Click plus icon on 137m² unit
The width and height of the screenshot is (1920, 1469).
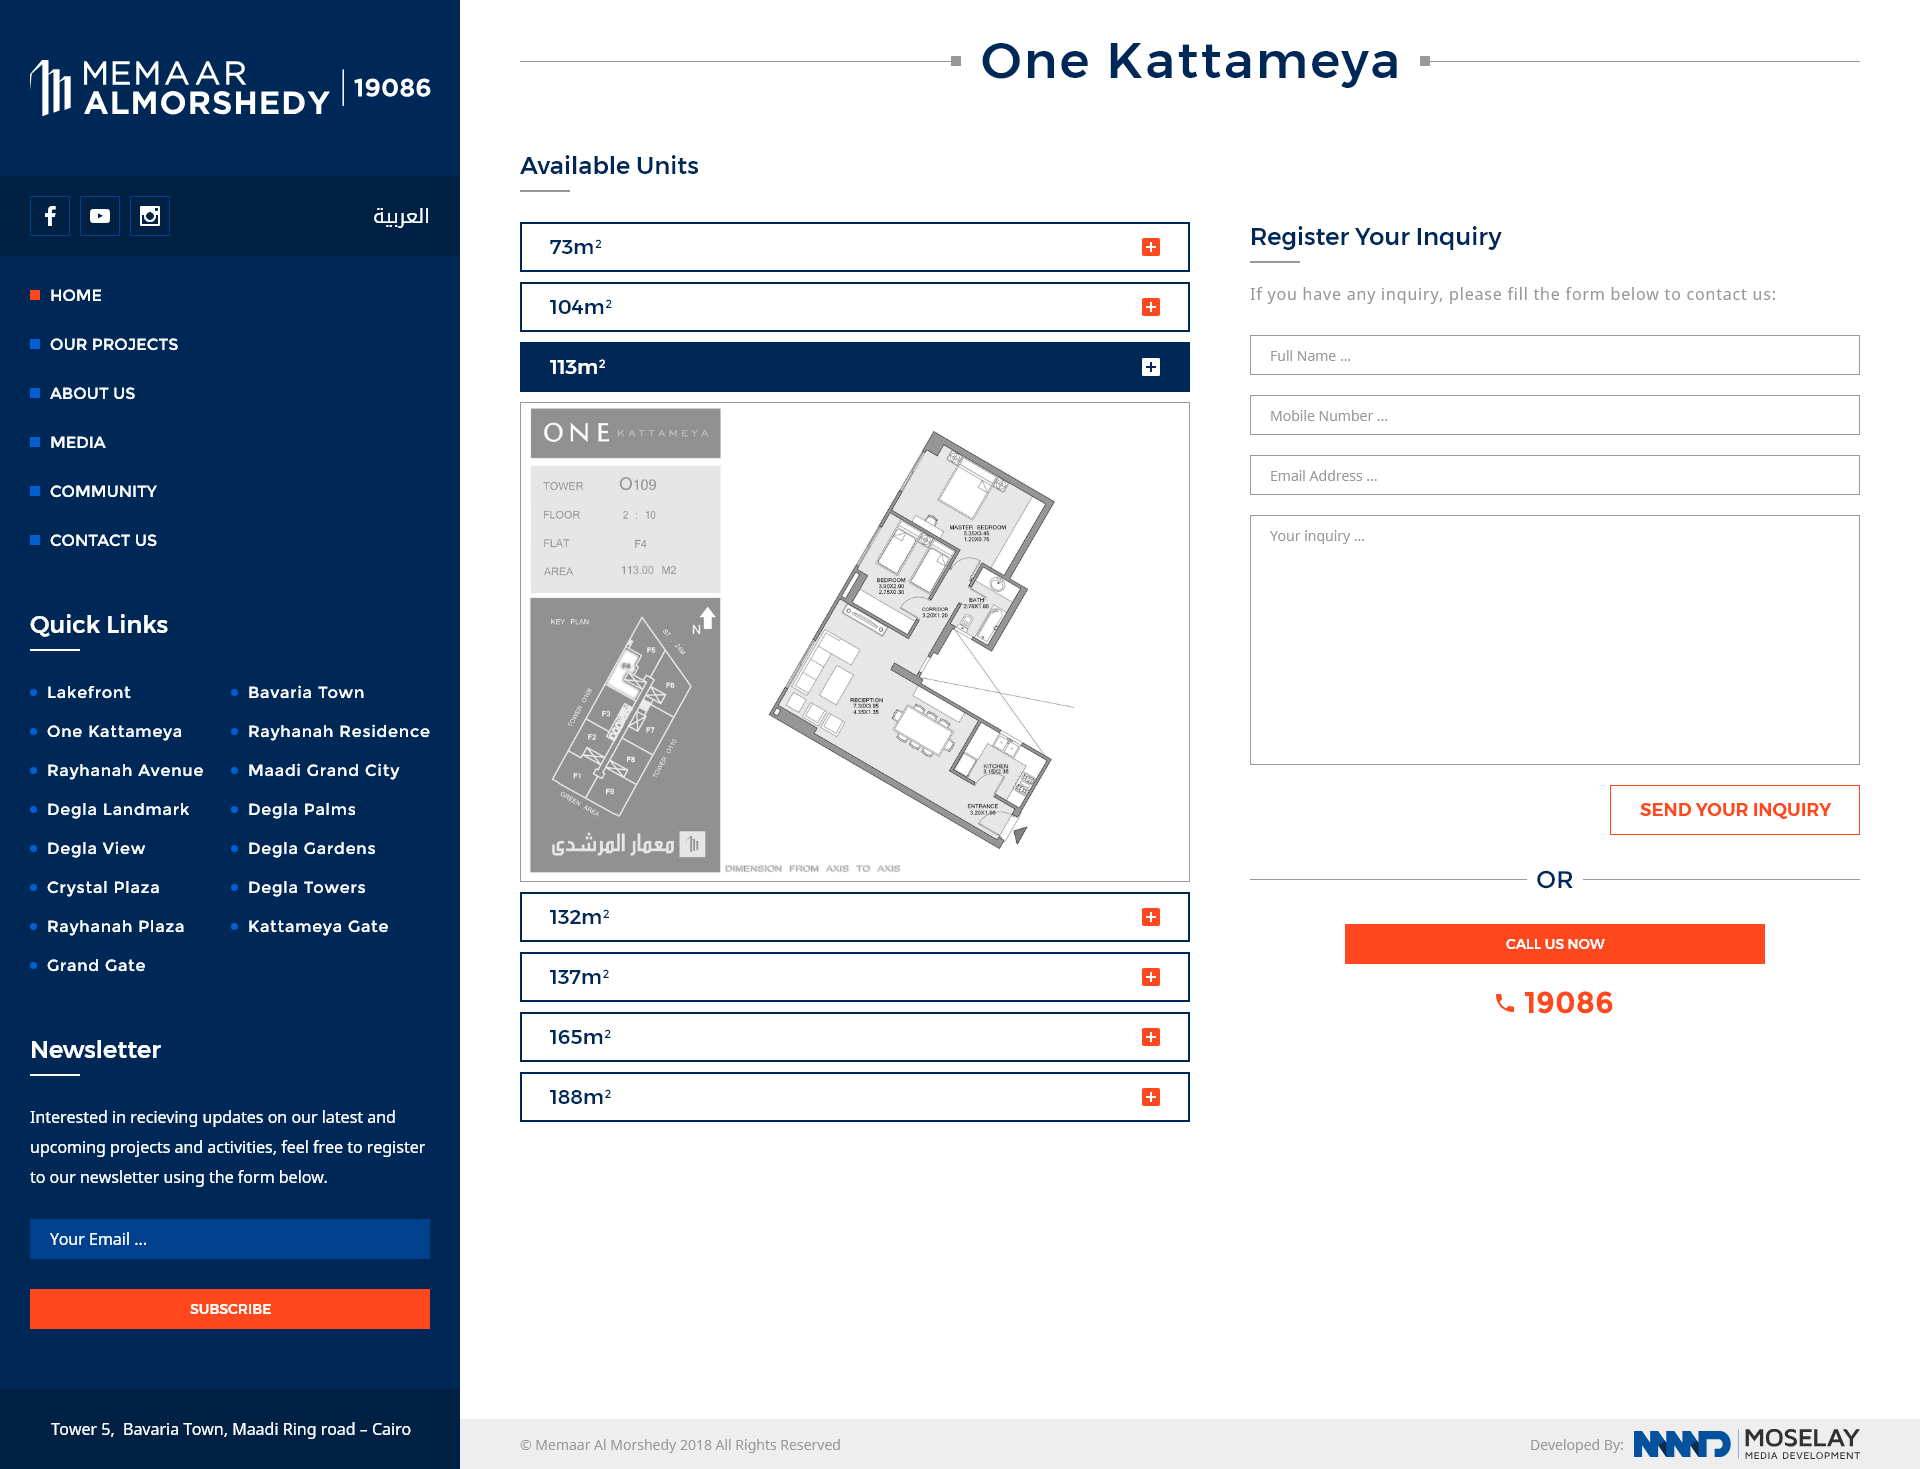1151,977
